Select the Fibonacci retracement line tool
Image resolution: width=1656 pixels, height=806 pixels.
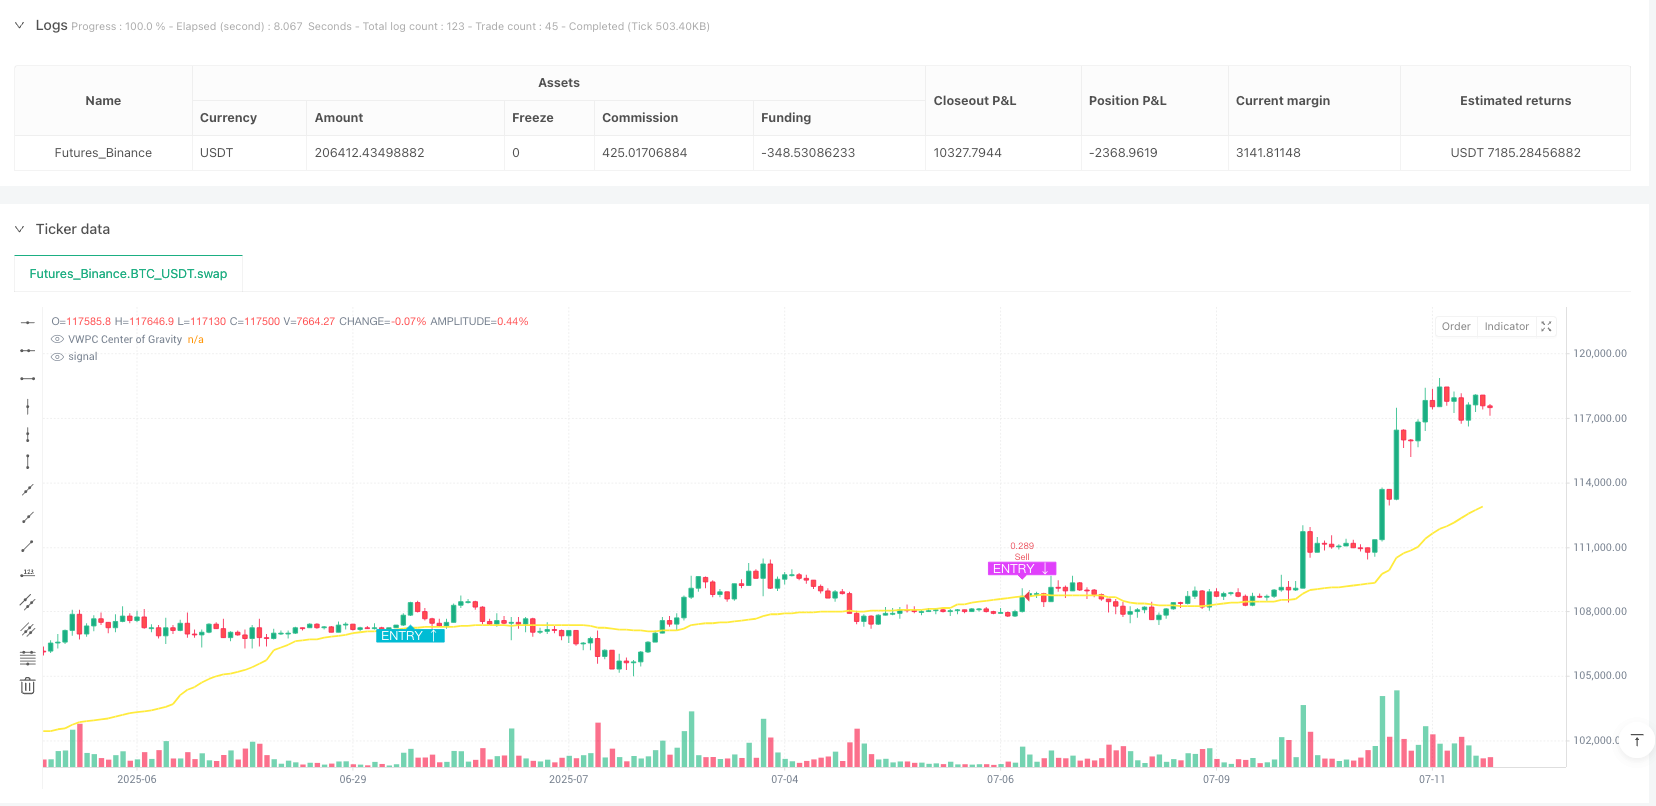tap(28, 657)
